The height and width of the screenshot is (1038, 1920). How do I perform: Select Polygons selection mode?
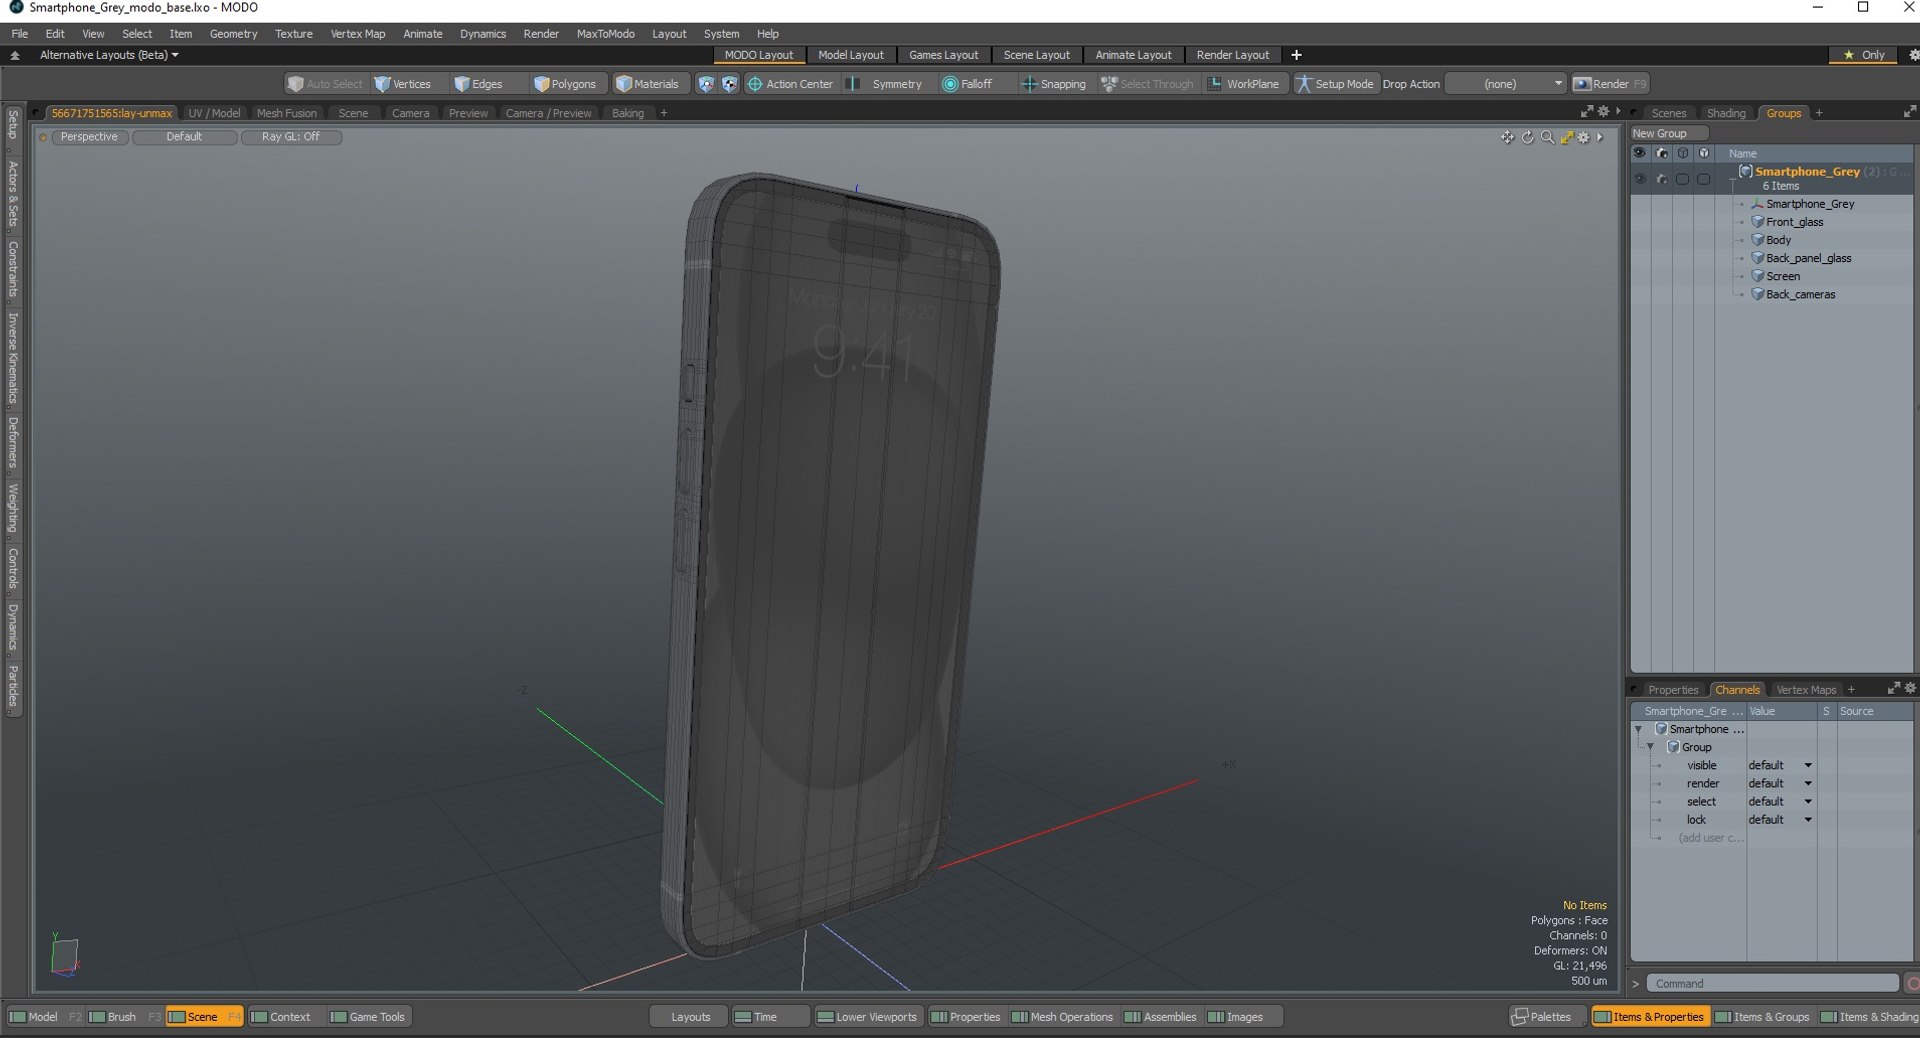pyautogui.click(x=565, y=84)
